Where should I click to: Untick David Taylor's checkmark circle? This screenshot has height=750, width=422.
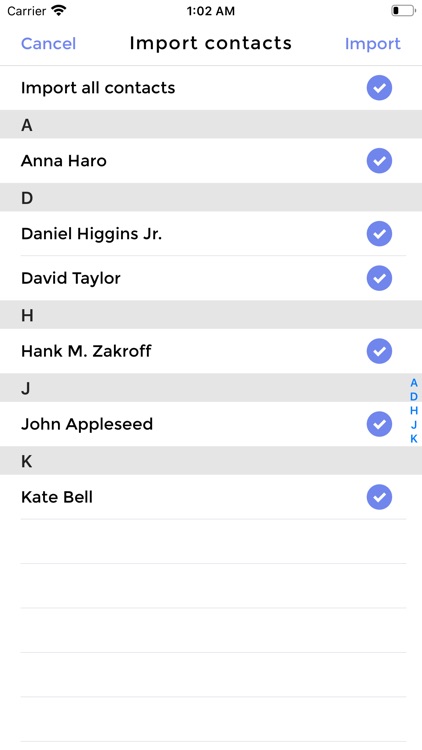(x=379, y=278)
